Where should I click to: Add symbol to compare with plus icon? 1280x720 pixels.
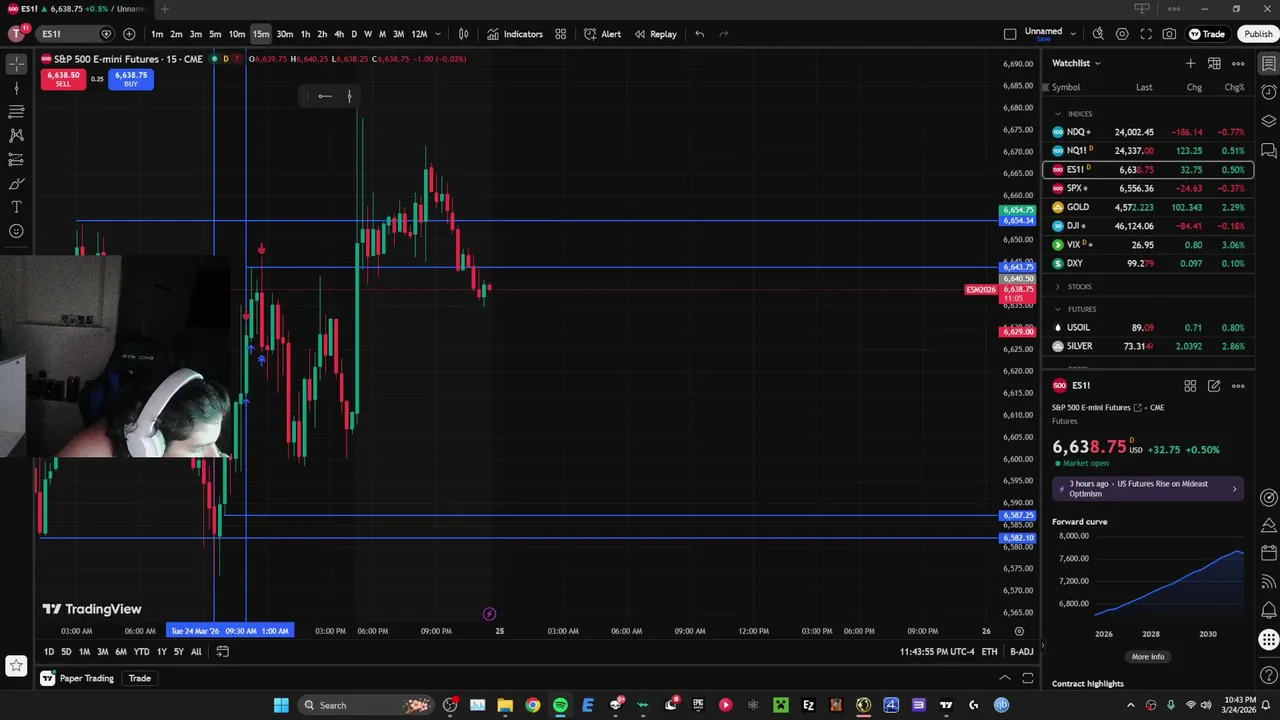point(129,34)
